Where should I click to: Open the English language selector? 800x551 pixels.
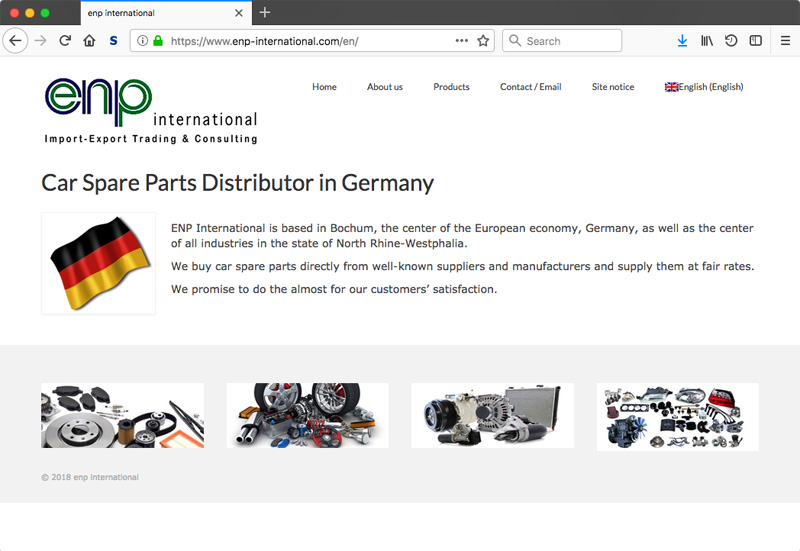[704, 87]
